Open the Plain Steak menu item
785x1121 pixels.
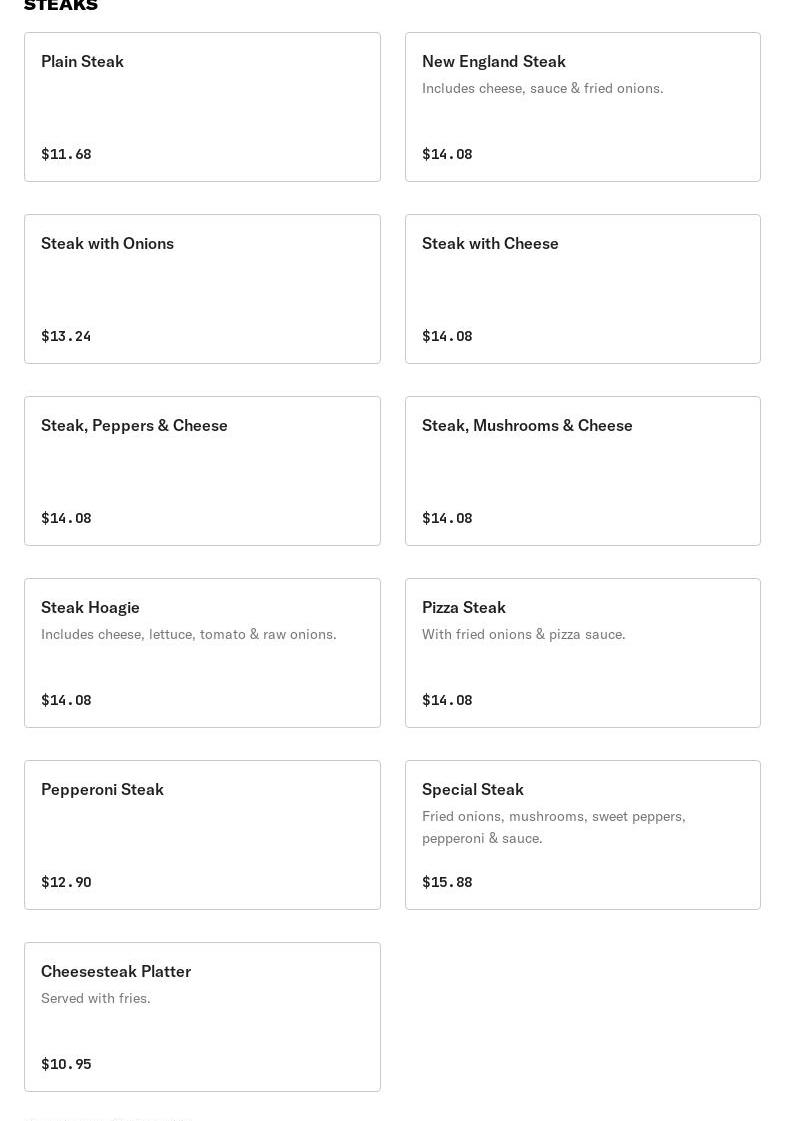pos(202,107)
